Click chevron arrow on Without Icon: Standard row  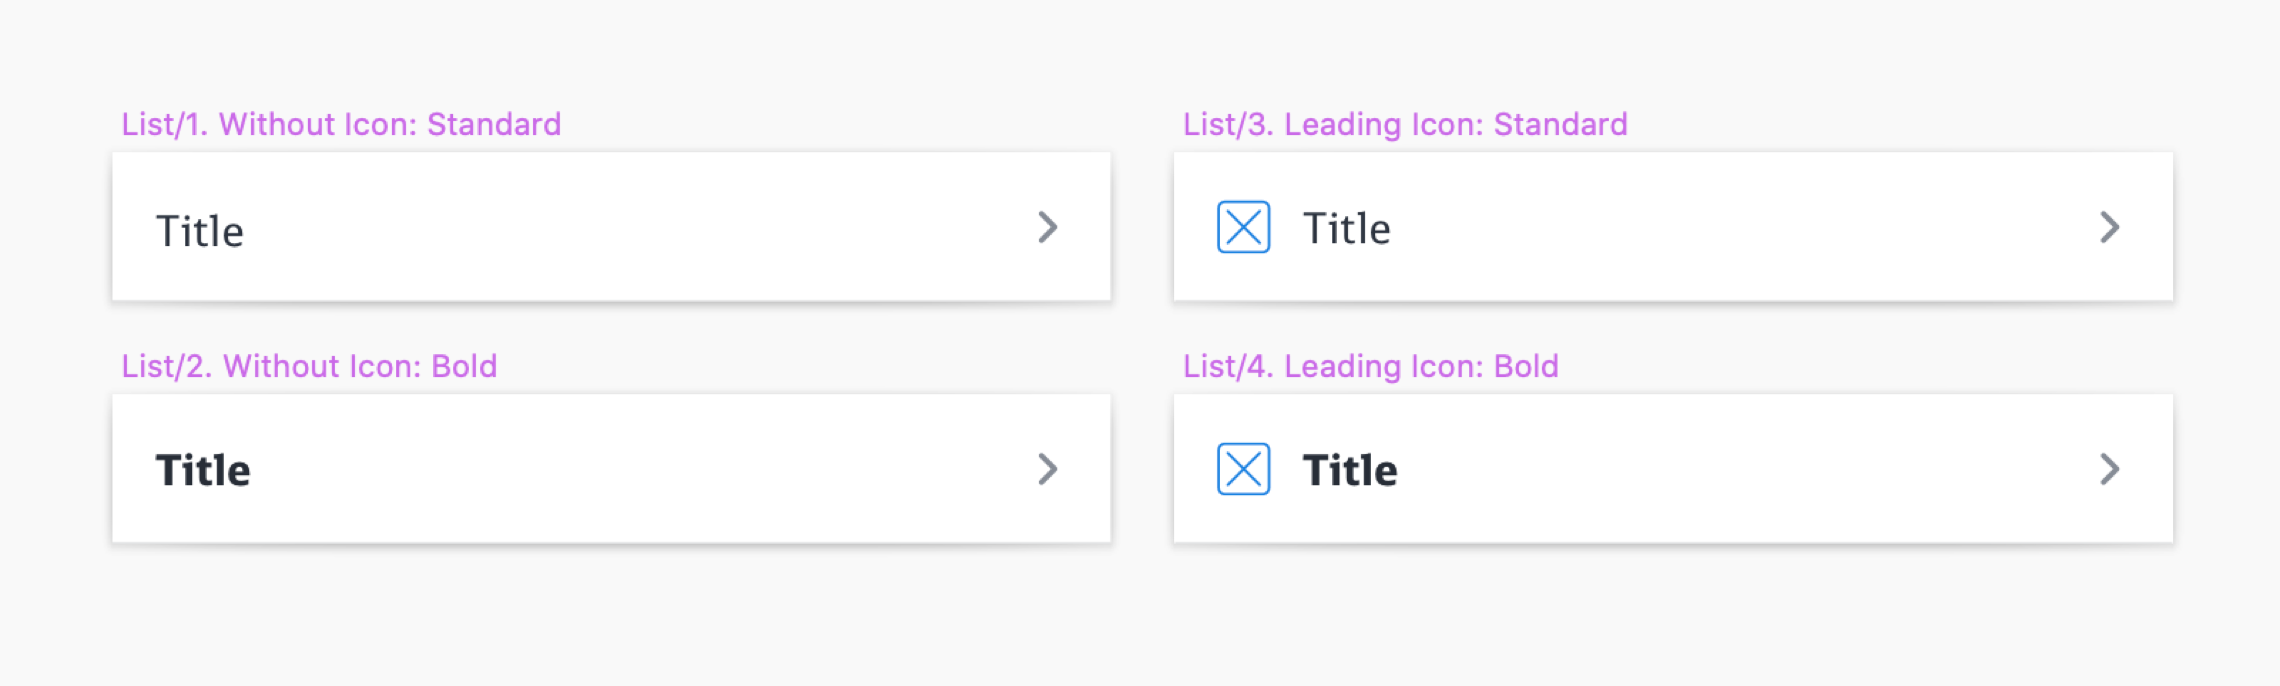point(1047,227)
